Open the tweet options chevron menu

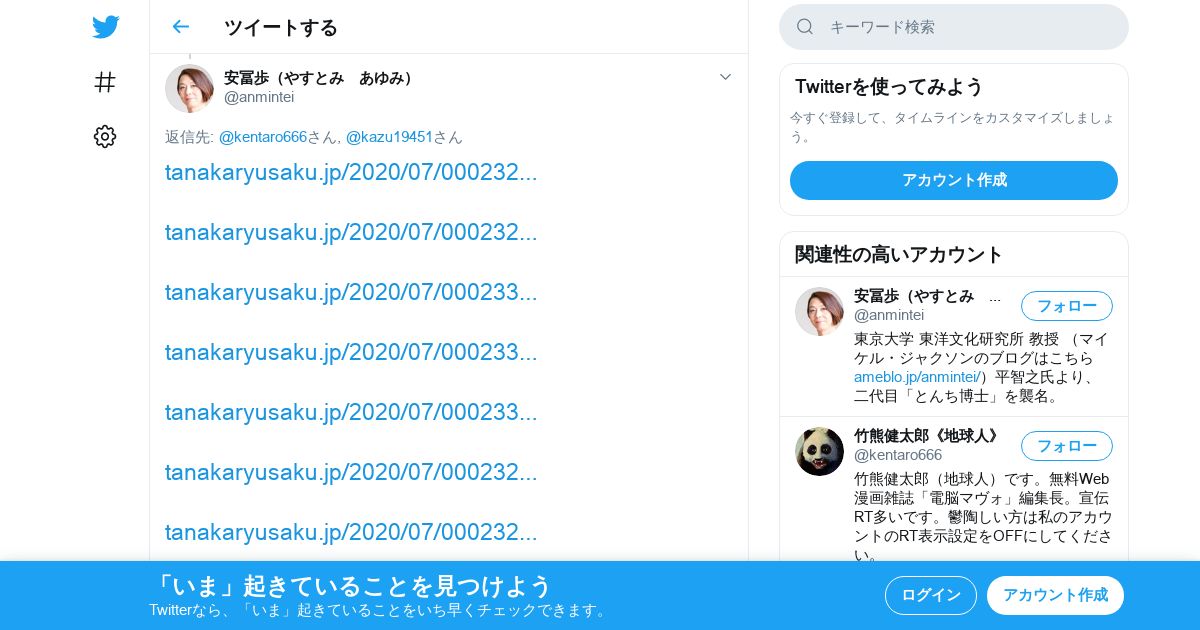pyautogui.click(x=725, y=77)
